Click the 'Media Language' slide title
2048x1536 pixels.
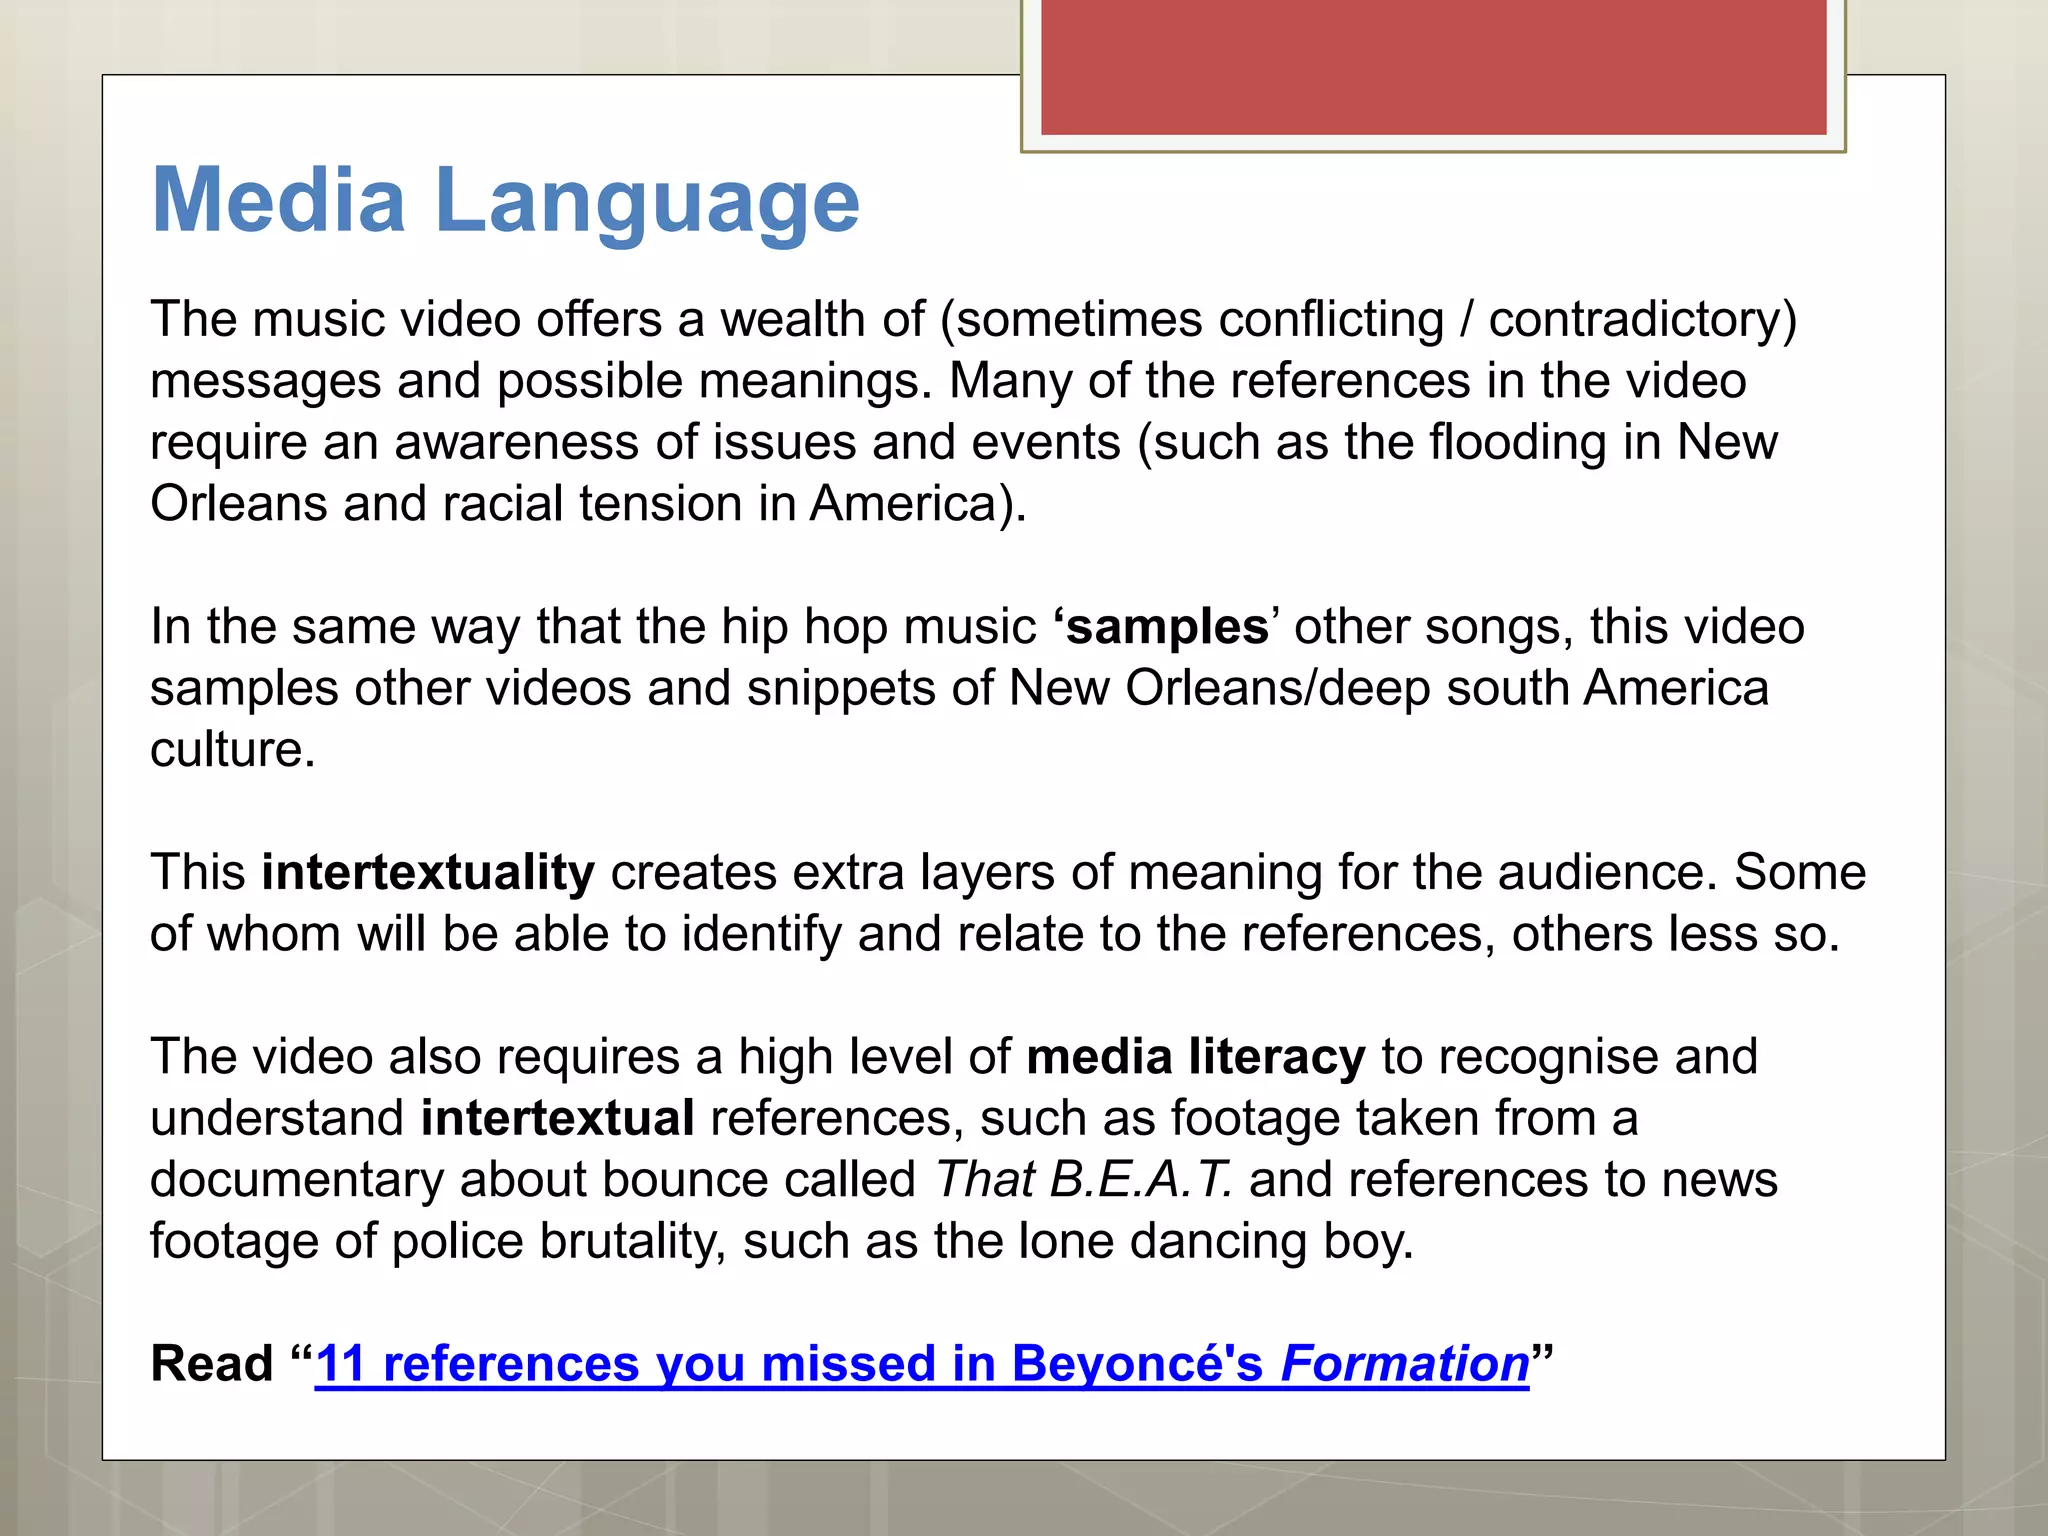[505, 201]
